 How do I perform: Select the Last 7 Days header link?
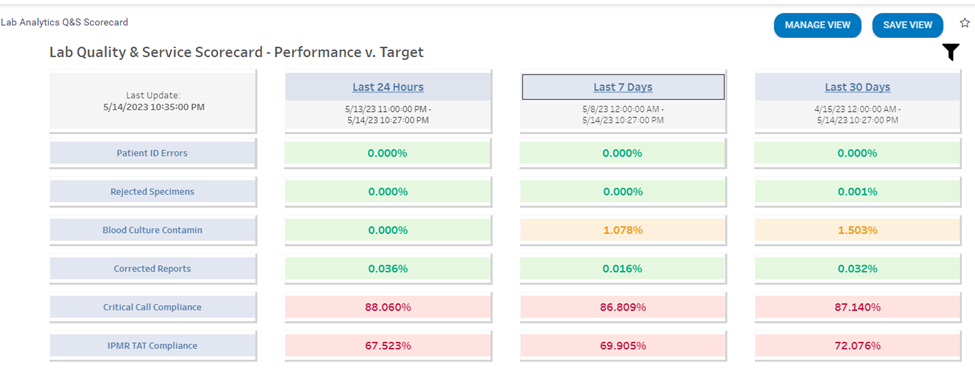tap(623, 87)
